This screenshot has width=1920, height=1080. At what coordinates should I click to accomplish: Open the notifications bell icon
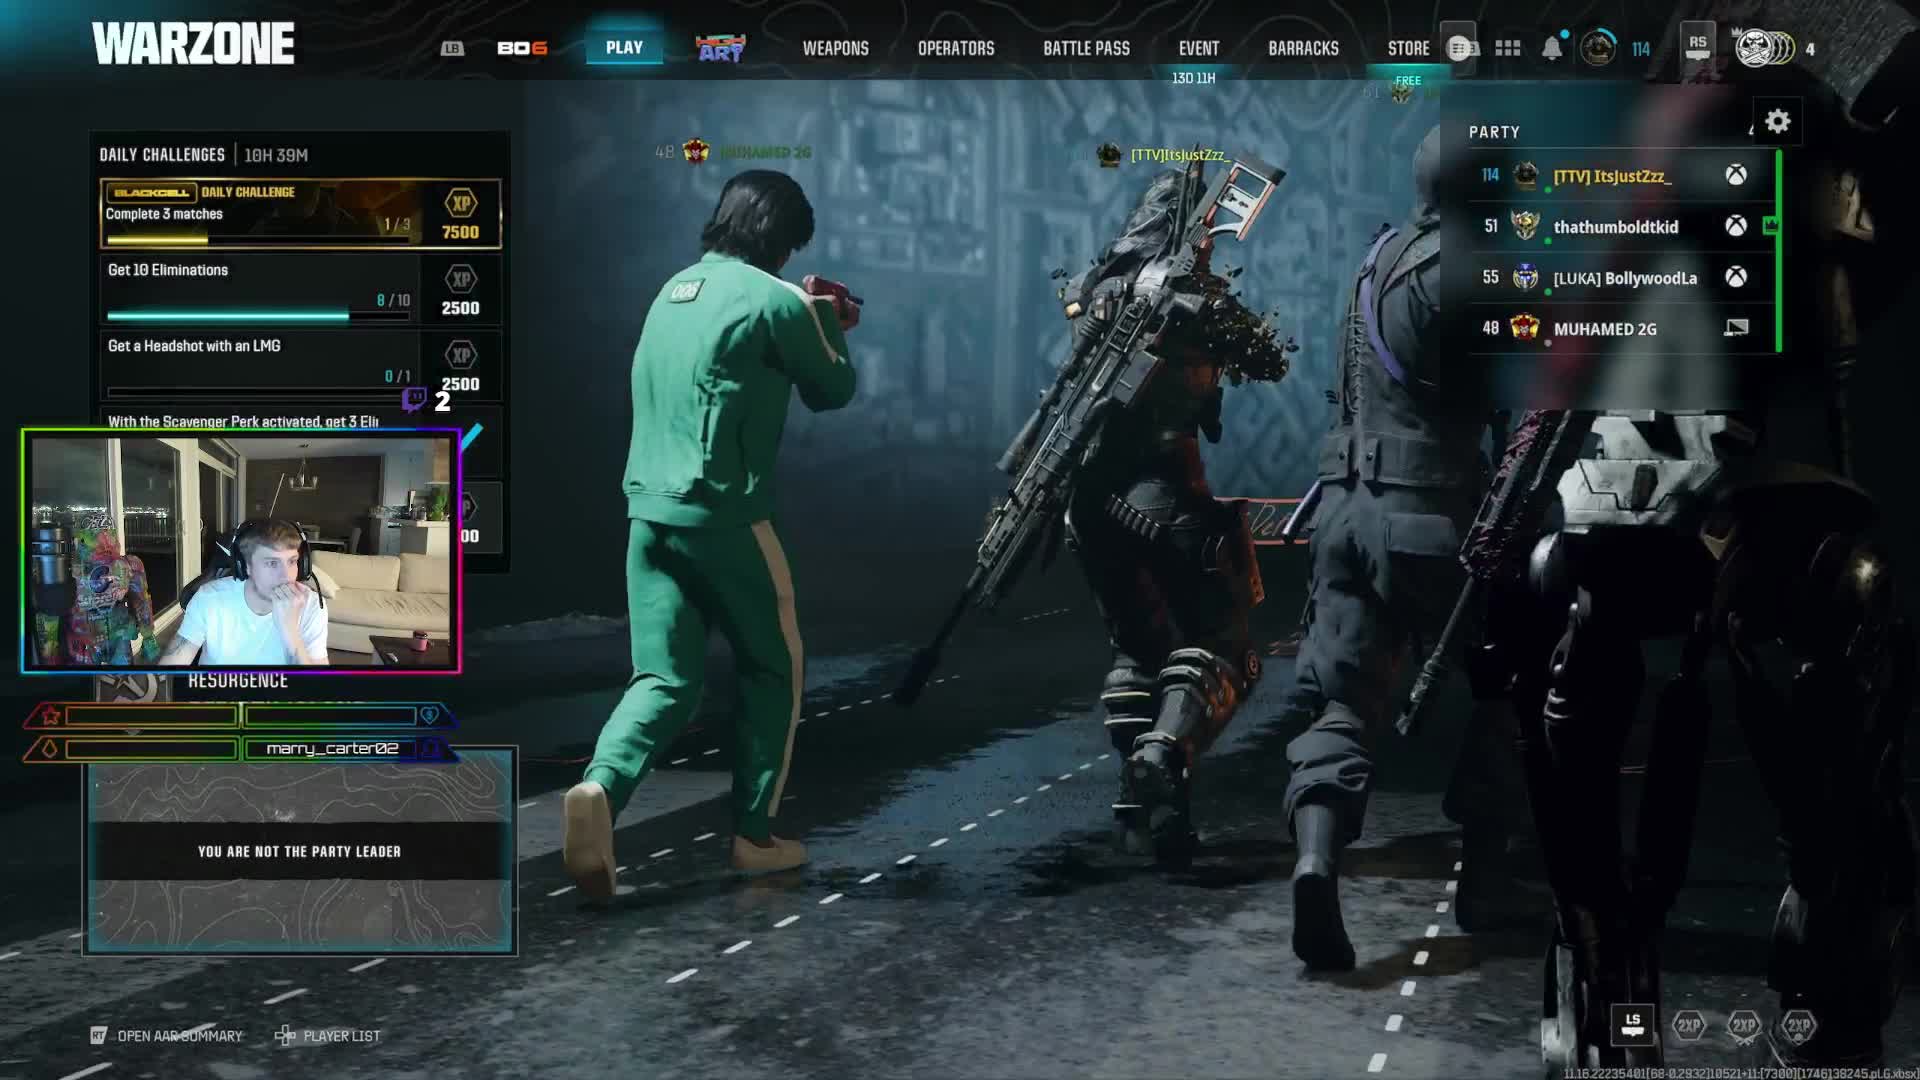click(x=1552, y=48)
